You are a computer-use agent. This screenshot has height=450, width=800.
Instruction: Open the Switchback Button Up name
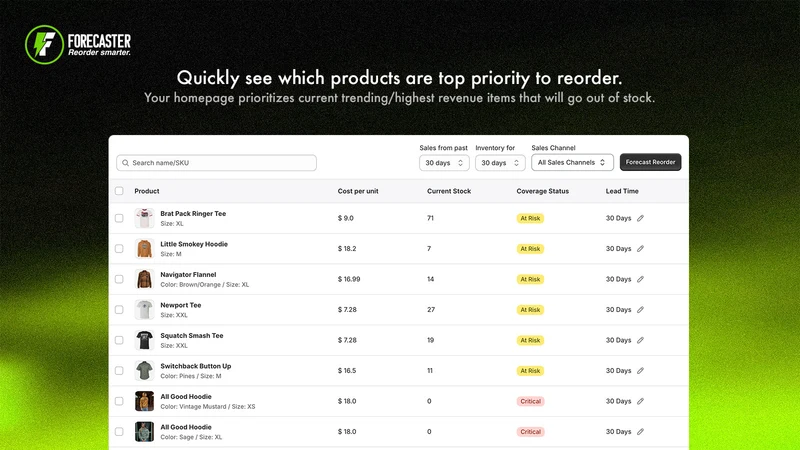coord(196,366)
